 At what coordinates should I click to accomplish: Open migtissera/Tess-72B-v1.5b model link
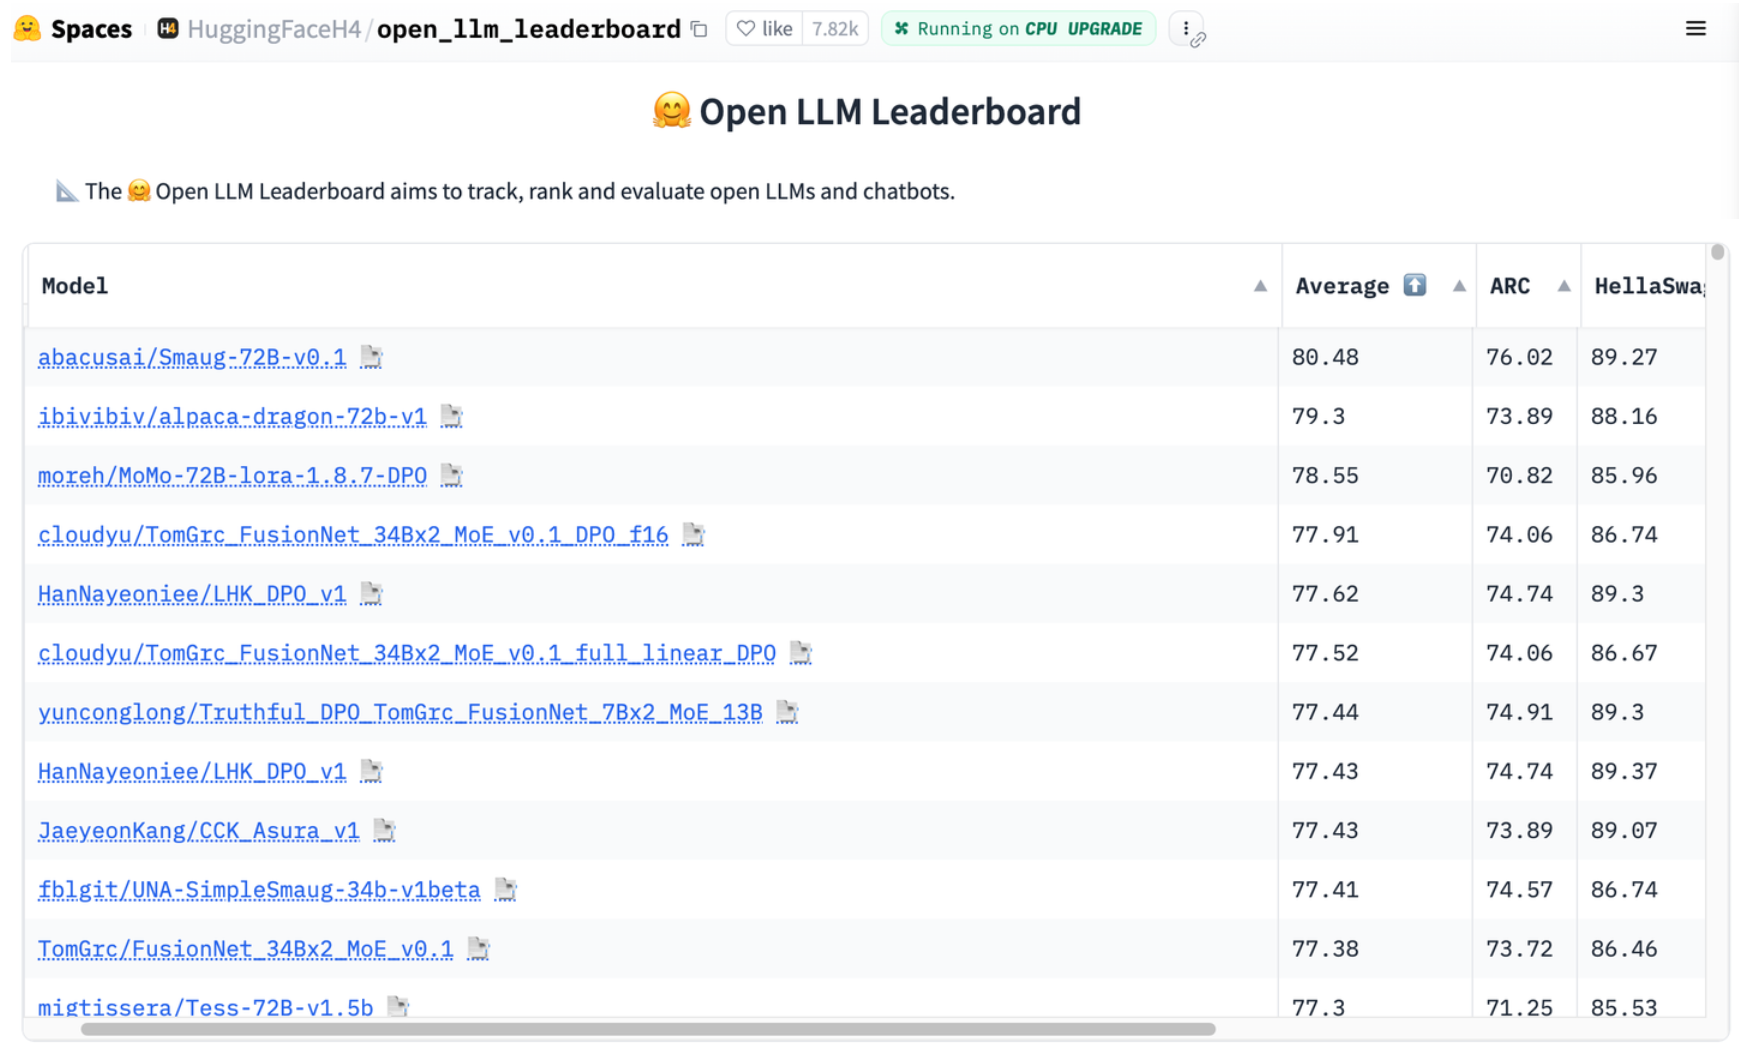205,1007
